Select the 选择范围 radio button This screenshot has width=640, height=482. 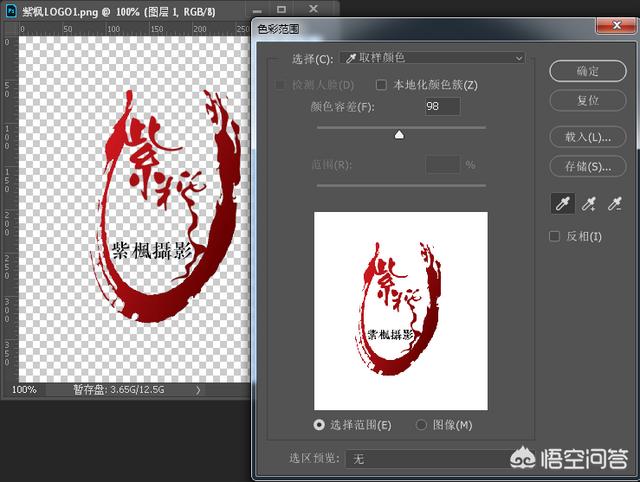(x=320, y=425)
